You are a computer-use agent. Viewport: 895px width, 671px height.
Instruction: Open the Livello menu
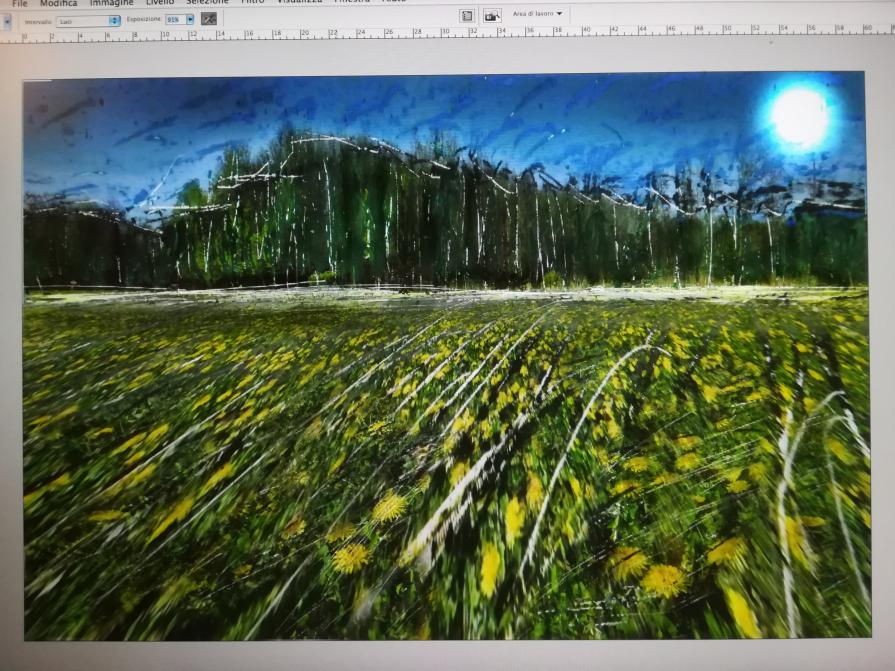tap(160, 3)
